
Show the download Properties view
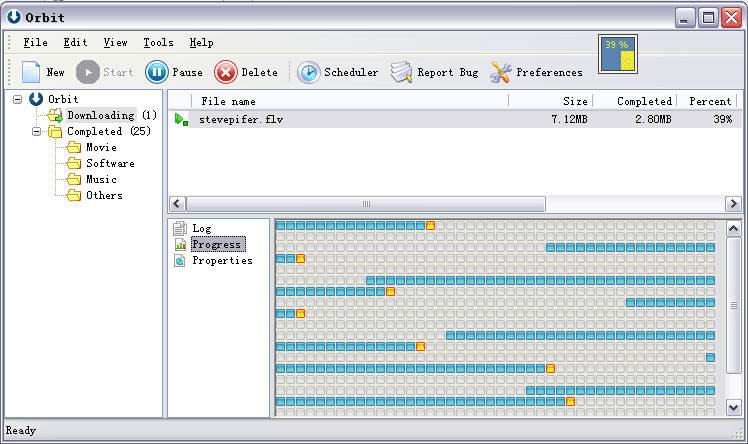(x=180, y=261)
